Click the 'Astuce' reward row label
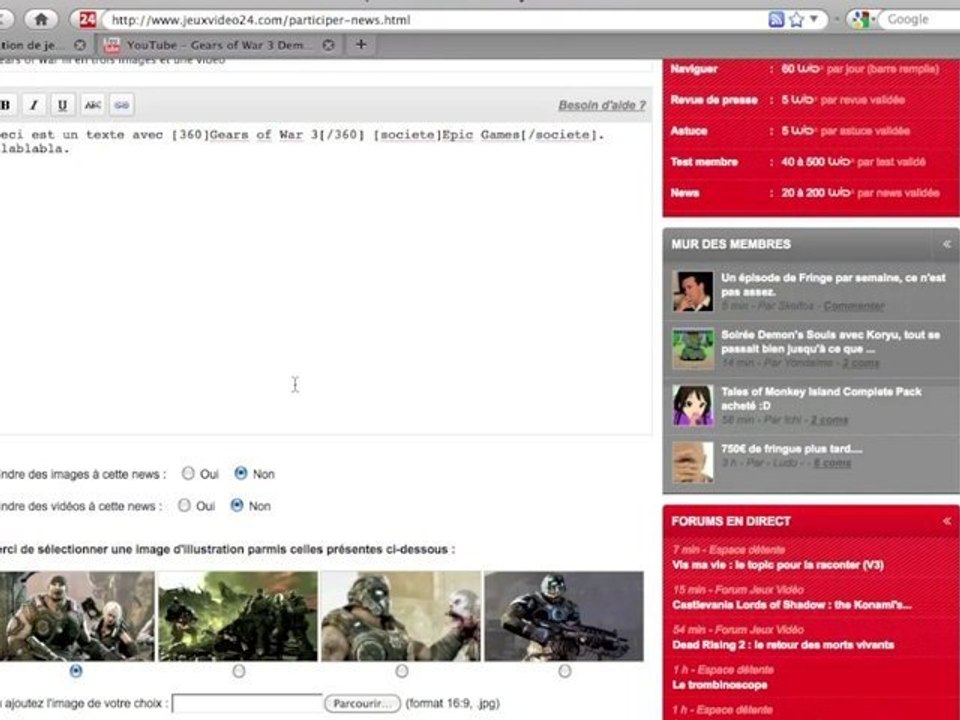 click(689, 130)
